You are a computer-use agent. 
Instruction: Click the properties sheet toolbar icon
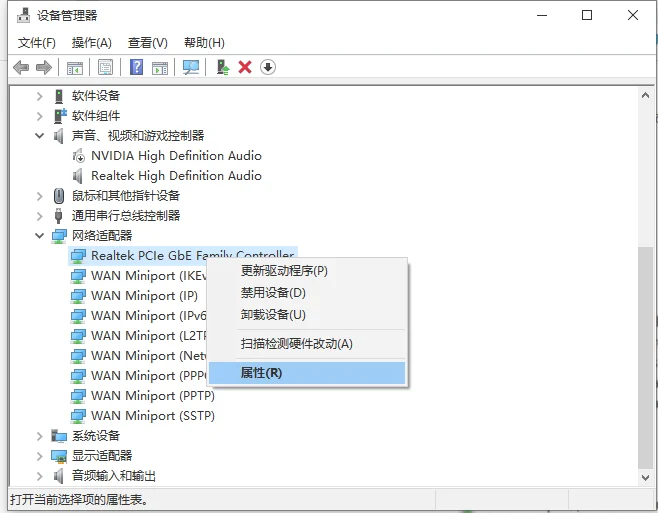pos(105,67)
